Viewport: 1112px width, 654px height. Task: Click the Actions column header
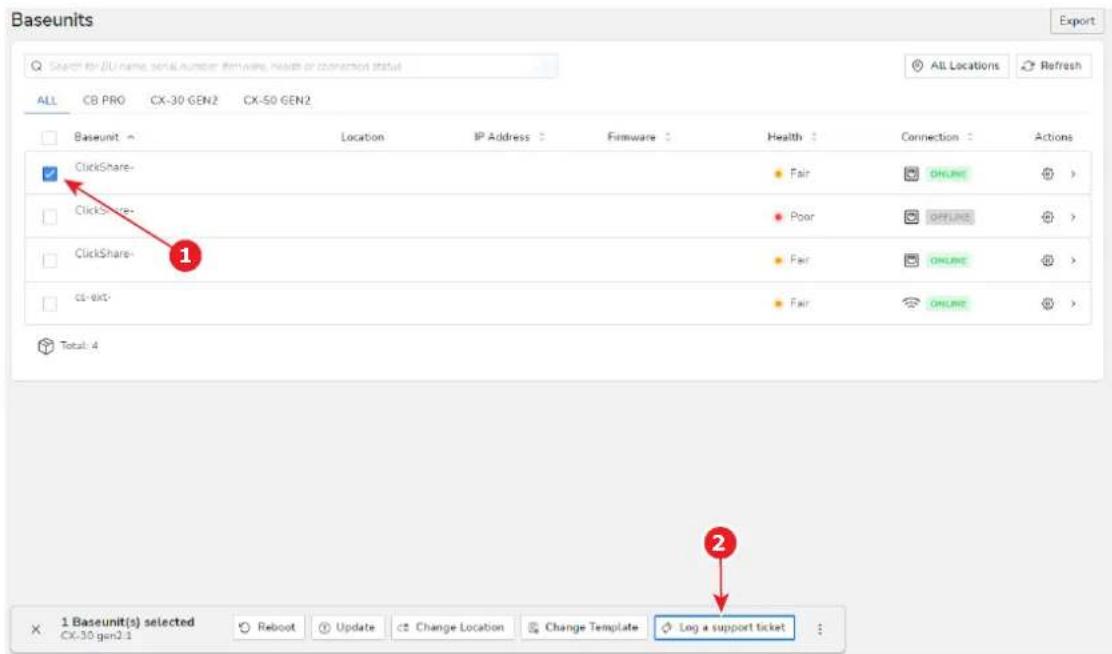pos(1053,137)
